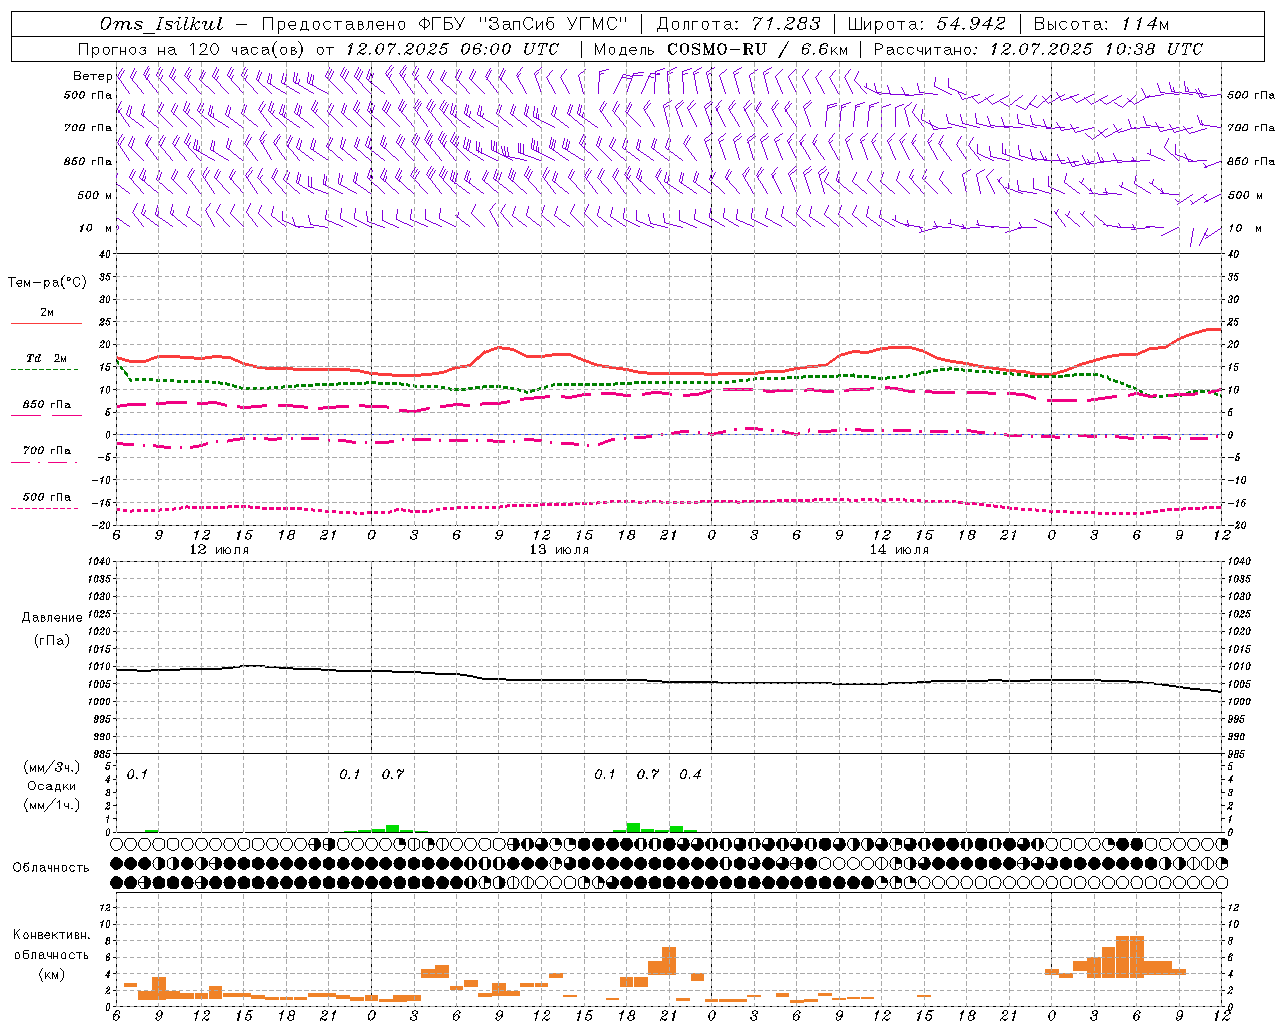Click the red "2м" temperature legend entry

pos(47,313)
